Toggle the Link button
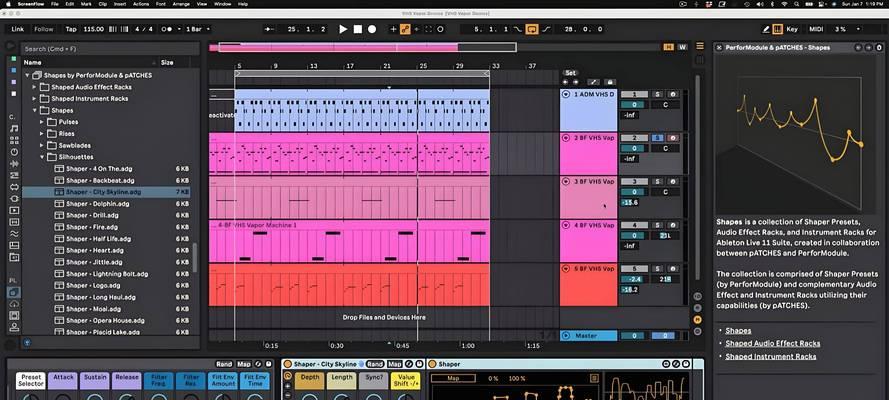Viewport: 889px width, 400px height. [x=18, y=29]
